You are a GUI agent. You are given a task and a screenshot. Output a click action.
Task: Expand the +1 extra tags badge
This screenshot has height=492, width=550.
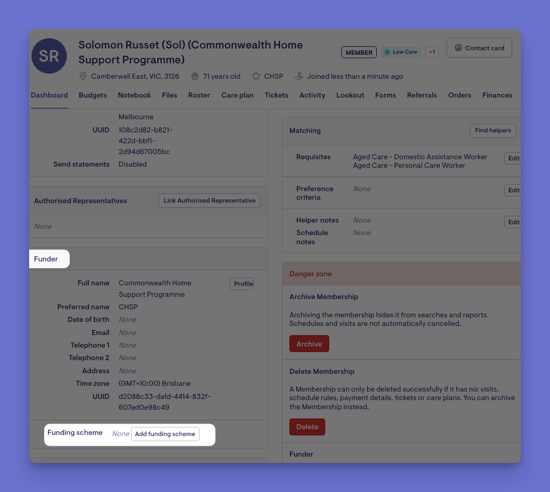click(x=432, y=52)
